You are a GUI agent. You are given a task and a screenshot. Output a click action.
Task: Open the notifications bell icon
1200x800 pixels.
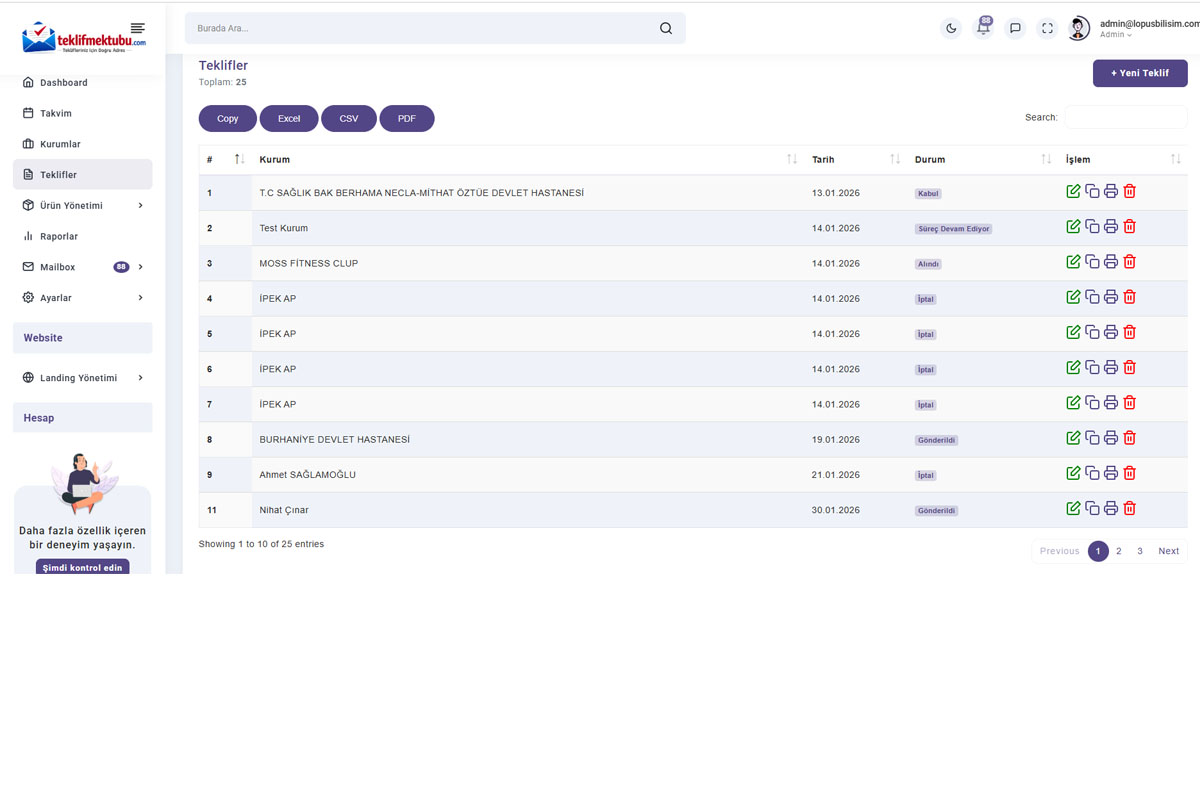(x=983, y=29)
